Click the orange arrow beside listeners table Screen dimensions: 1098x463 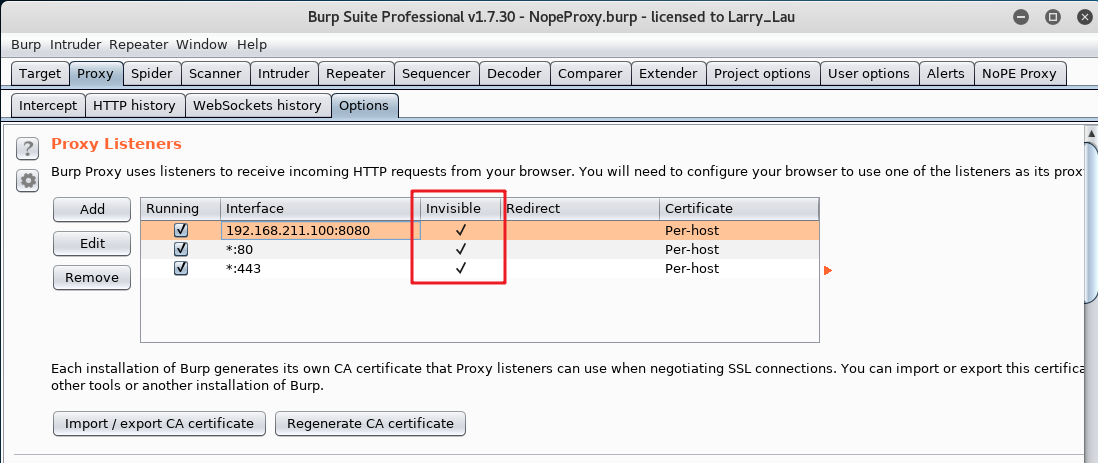tap(828, 270)
